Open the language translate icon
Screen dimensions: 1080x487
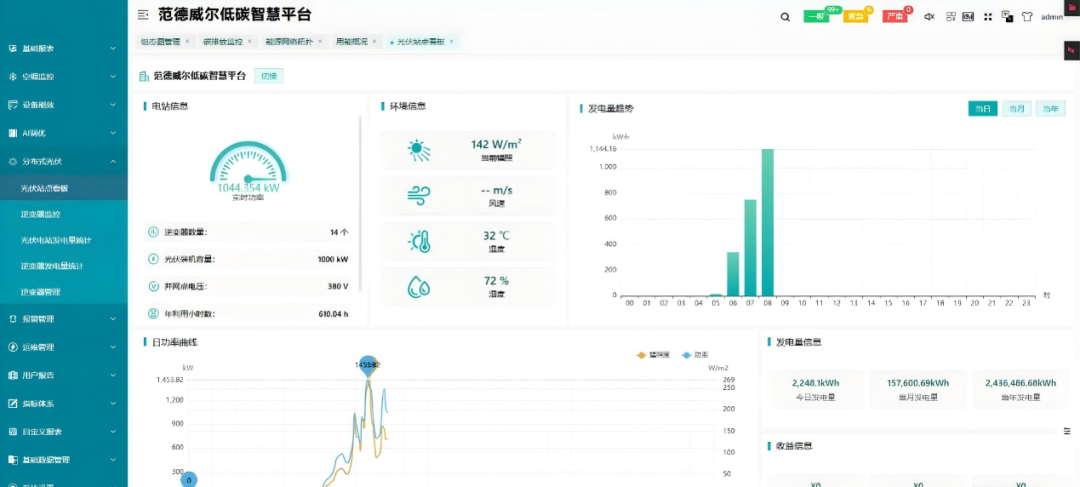click(x=1007, y=16)
